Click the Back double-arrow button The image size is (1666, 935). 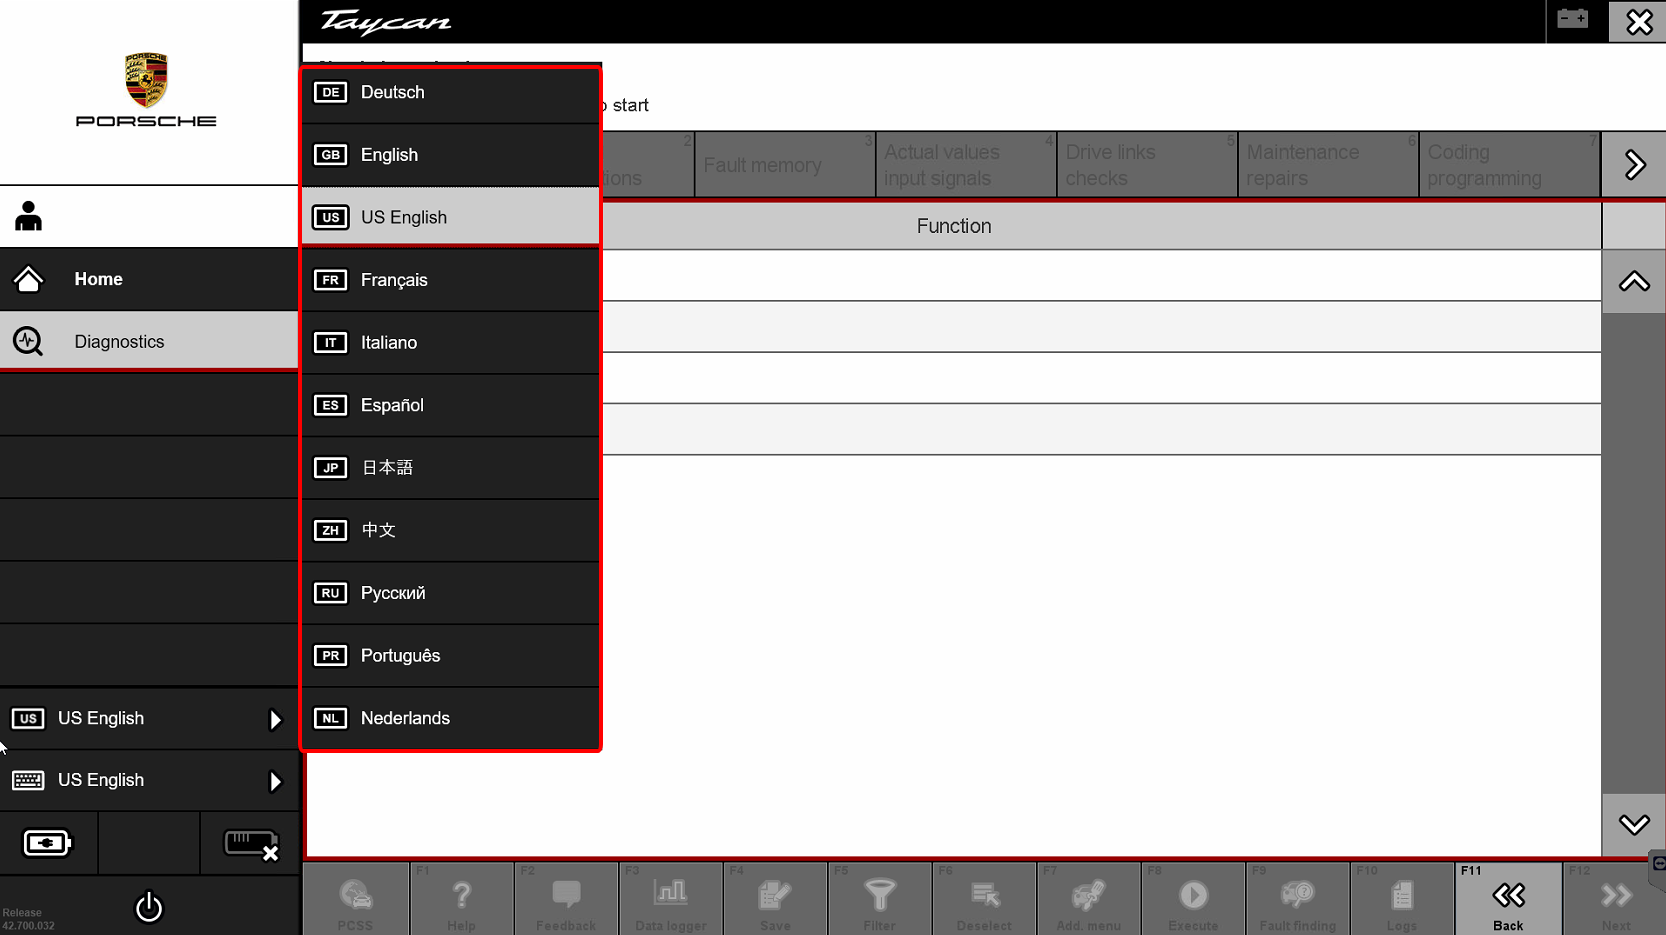pos(1507,899)
